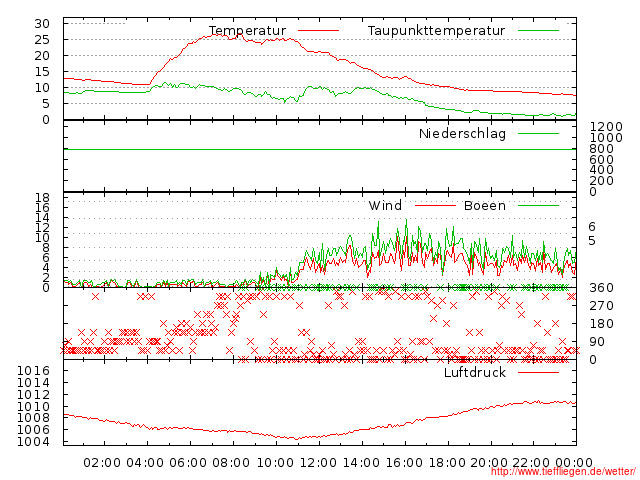This screenshot has height=480, width=640.
Task: Click the green Taupunkttemperatur legend line
Action: point(538,31)
